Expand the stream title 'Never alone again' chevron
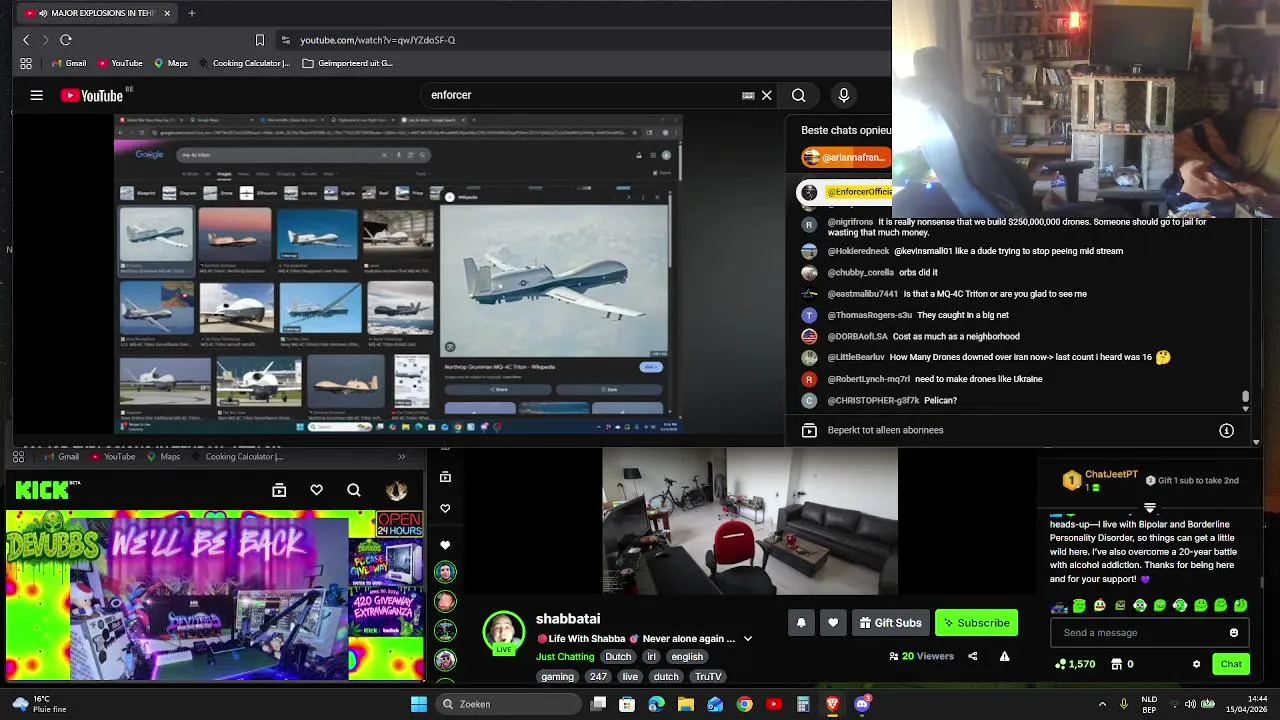The width and height of the screenshot is (1280, 720). [747, 639]
